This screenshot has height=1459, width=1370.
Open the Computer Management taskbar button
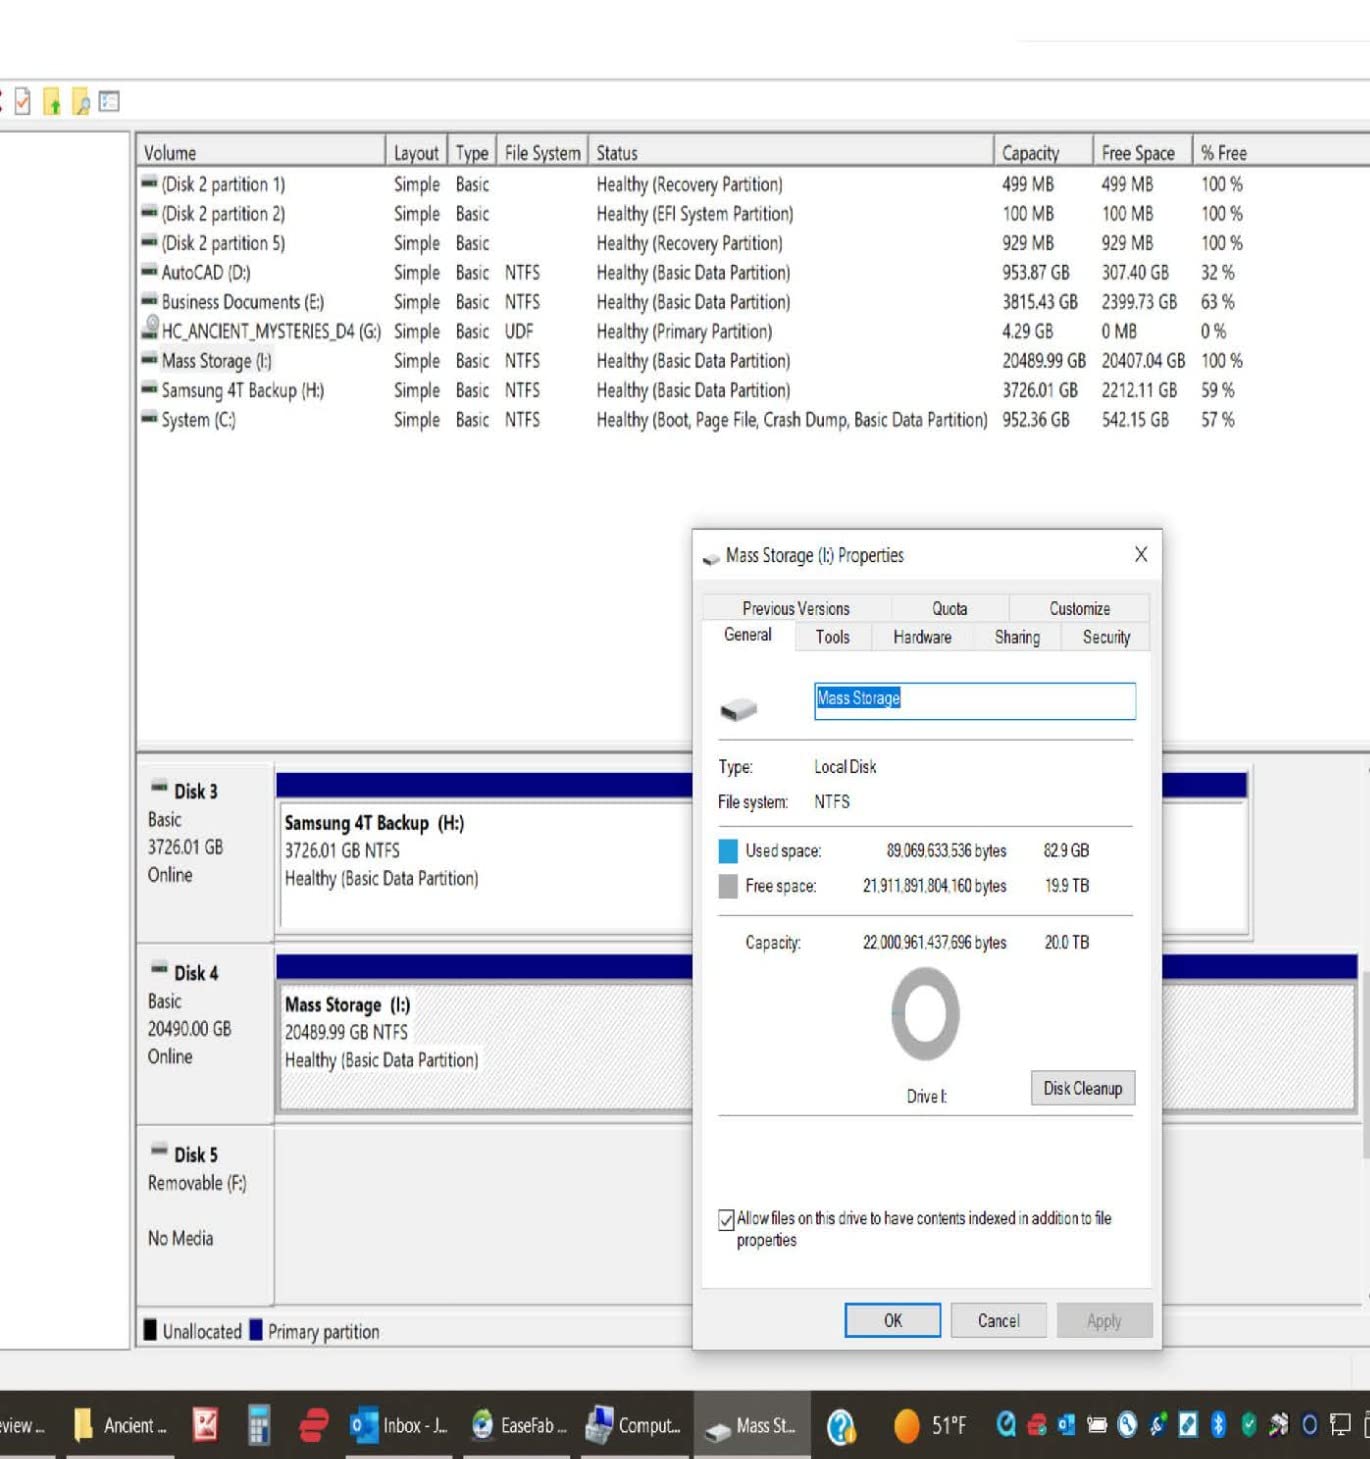click(633, 1425)
